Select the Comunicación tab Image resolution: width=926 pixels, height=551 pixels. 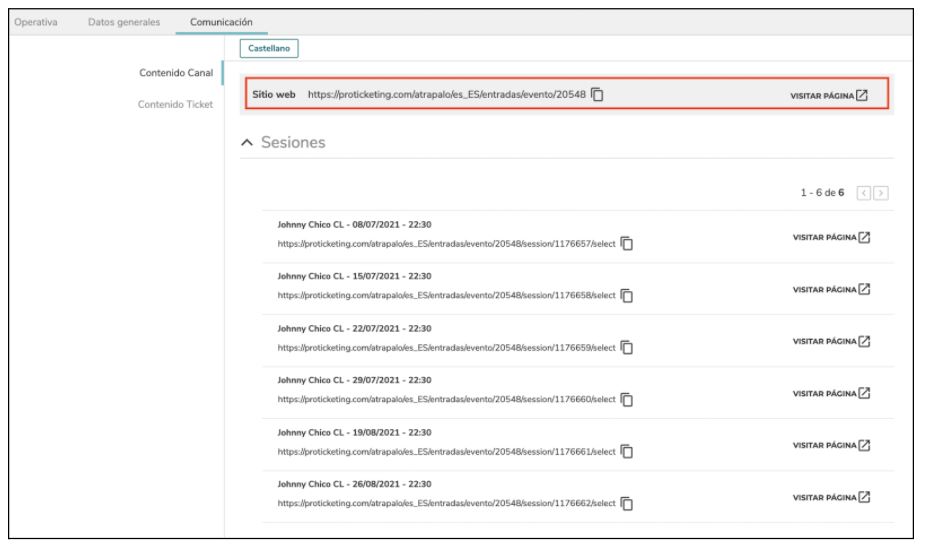tap(221, 22)
